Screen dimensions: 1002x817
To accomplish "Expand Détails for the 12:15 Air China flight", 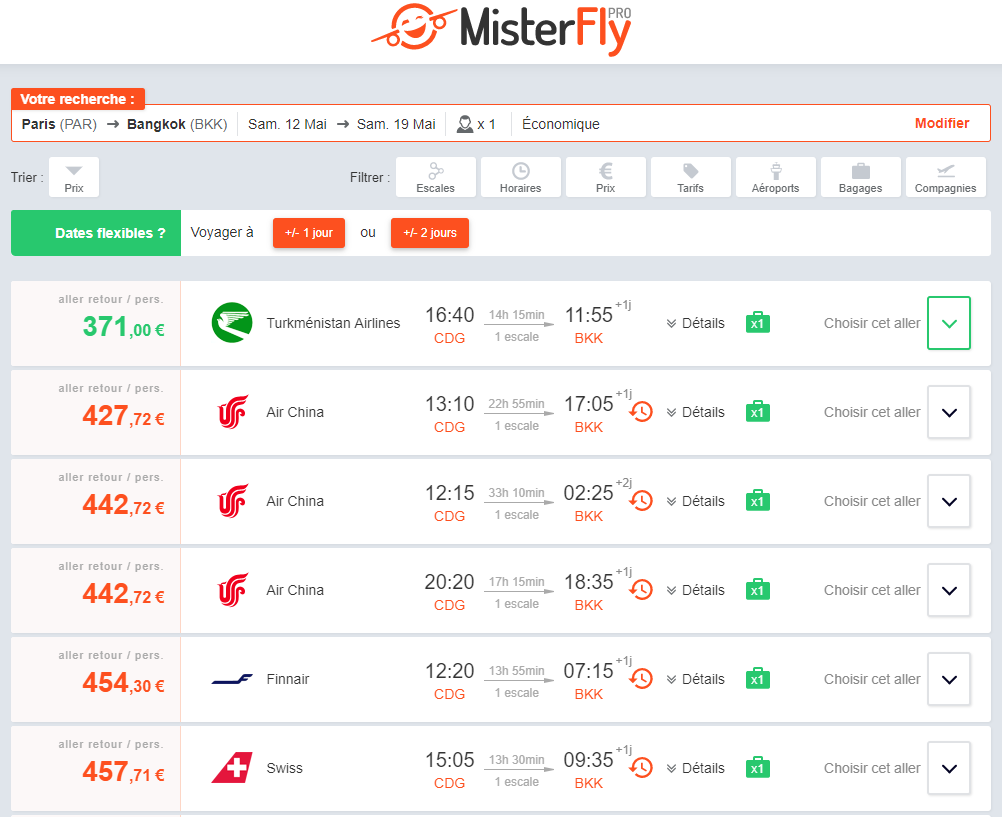I will [695, 501].
